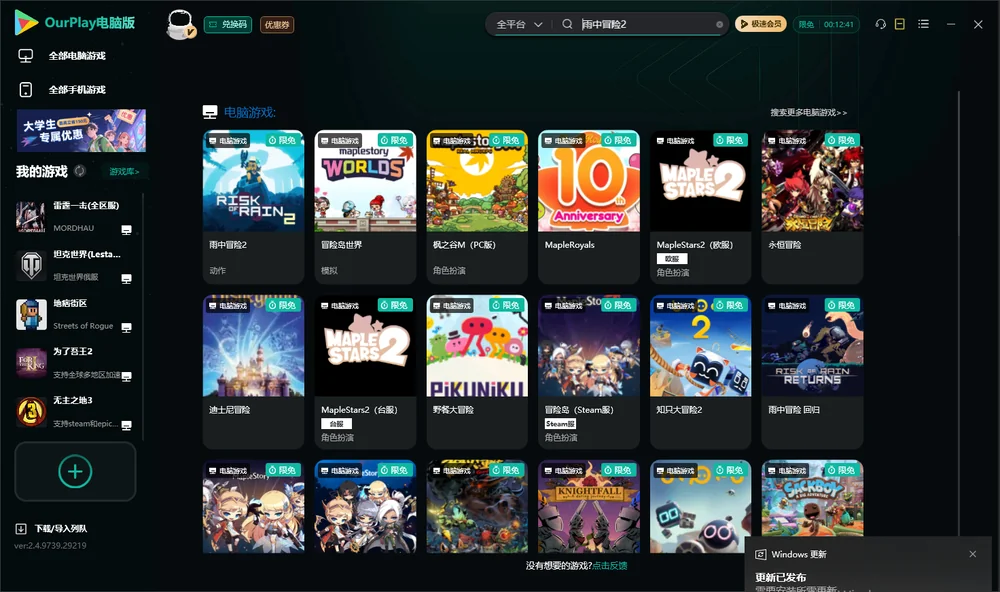Open the 枫之谷M (PC版) game card
Screen dimensions: 1000x592
[x=477, y=207]
